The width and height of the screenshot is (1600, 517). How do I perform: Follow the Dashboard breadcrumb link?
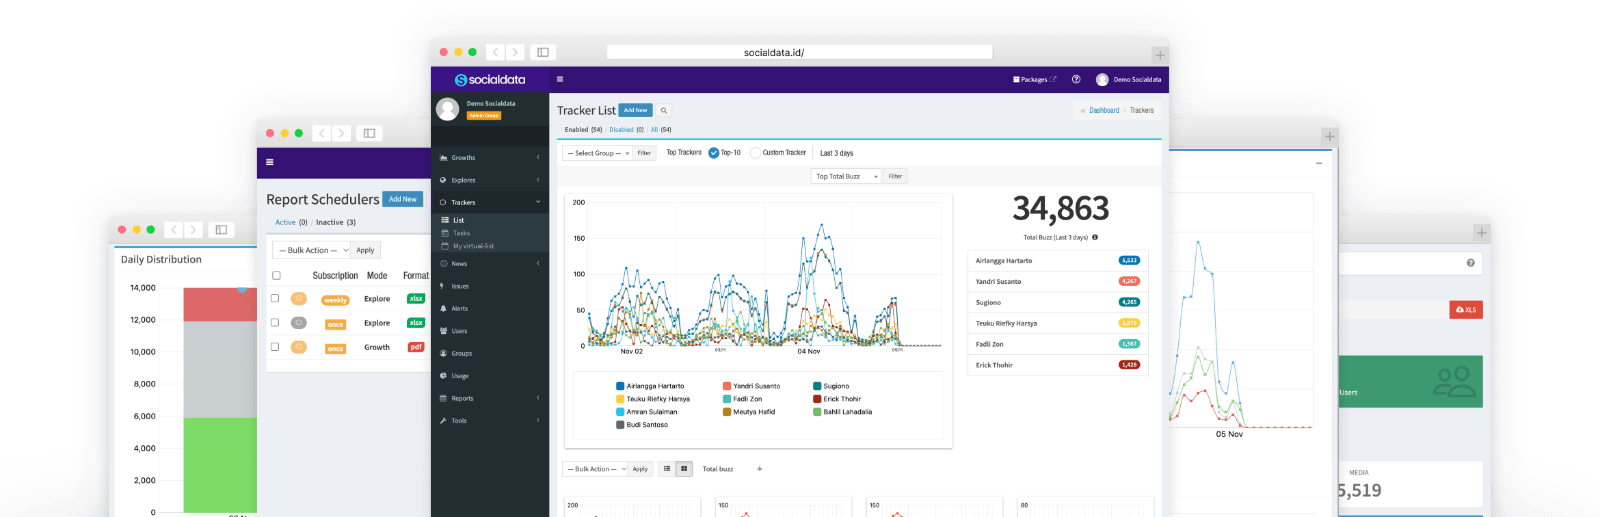tap(1104, 111)
